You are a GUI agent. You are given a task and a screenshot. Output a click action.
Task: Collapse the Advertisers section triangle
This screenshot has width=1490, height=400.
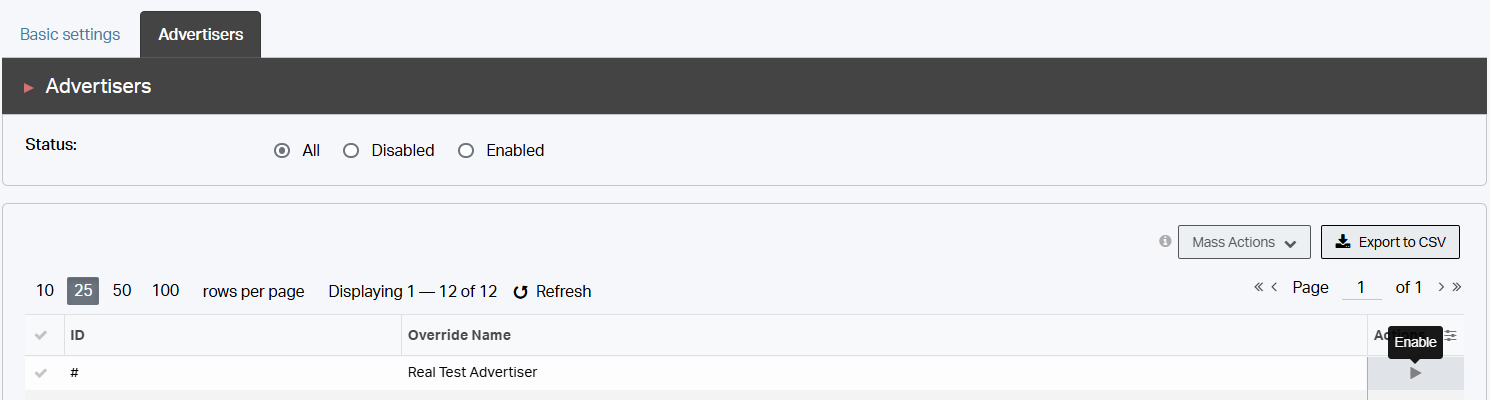29,87
